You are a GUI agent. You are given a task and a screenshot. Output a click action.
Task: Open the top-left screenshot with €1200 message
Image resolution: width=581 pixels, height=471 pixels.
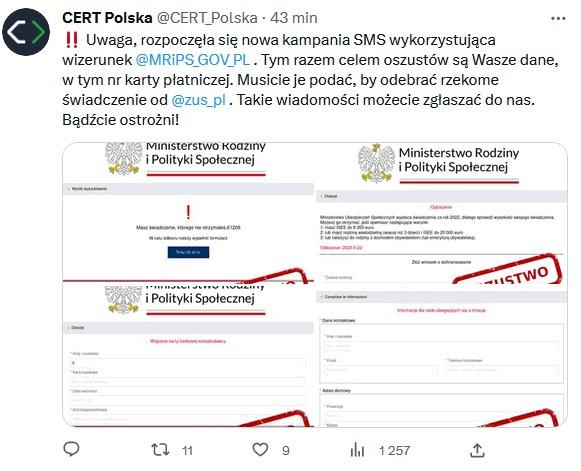188,212
